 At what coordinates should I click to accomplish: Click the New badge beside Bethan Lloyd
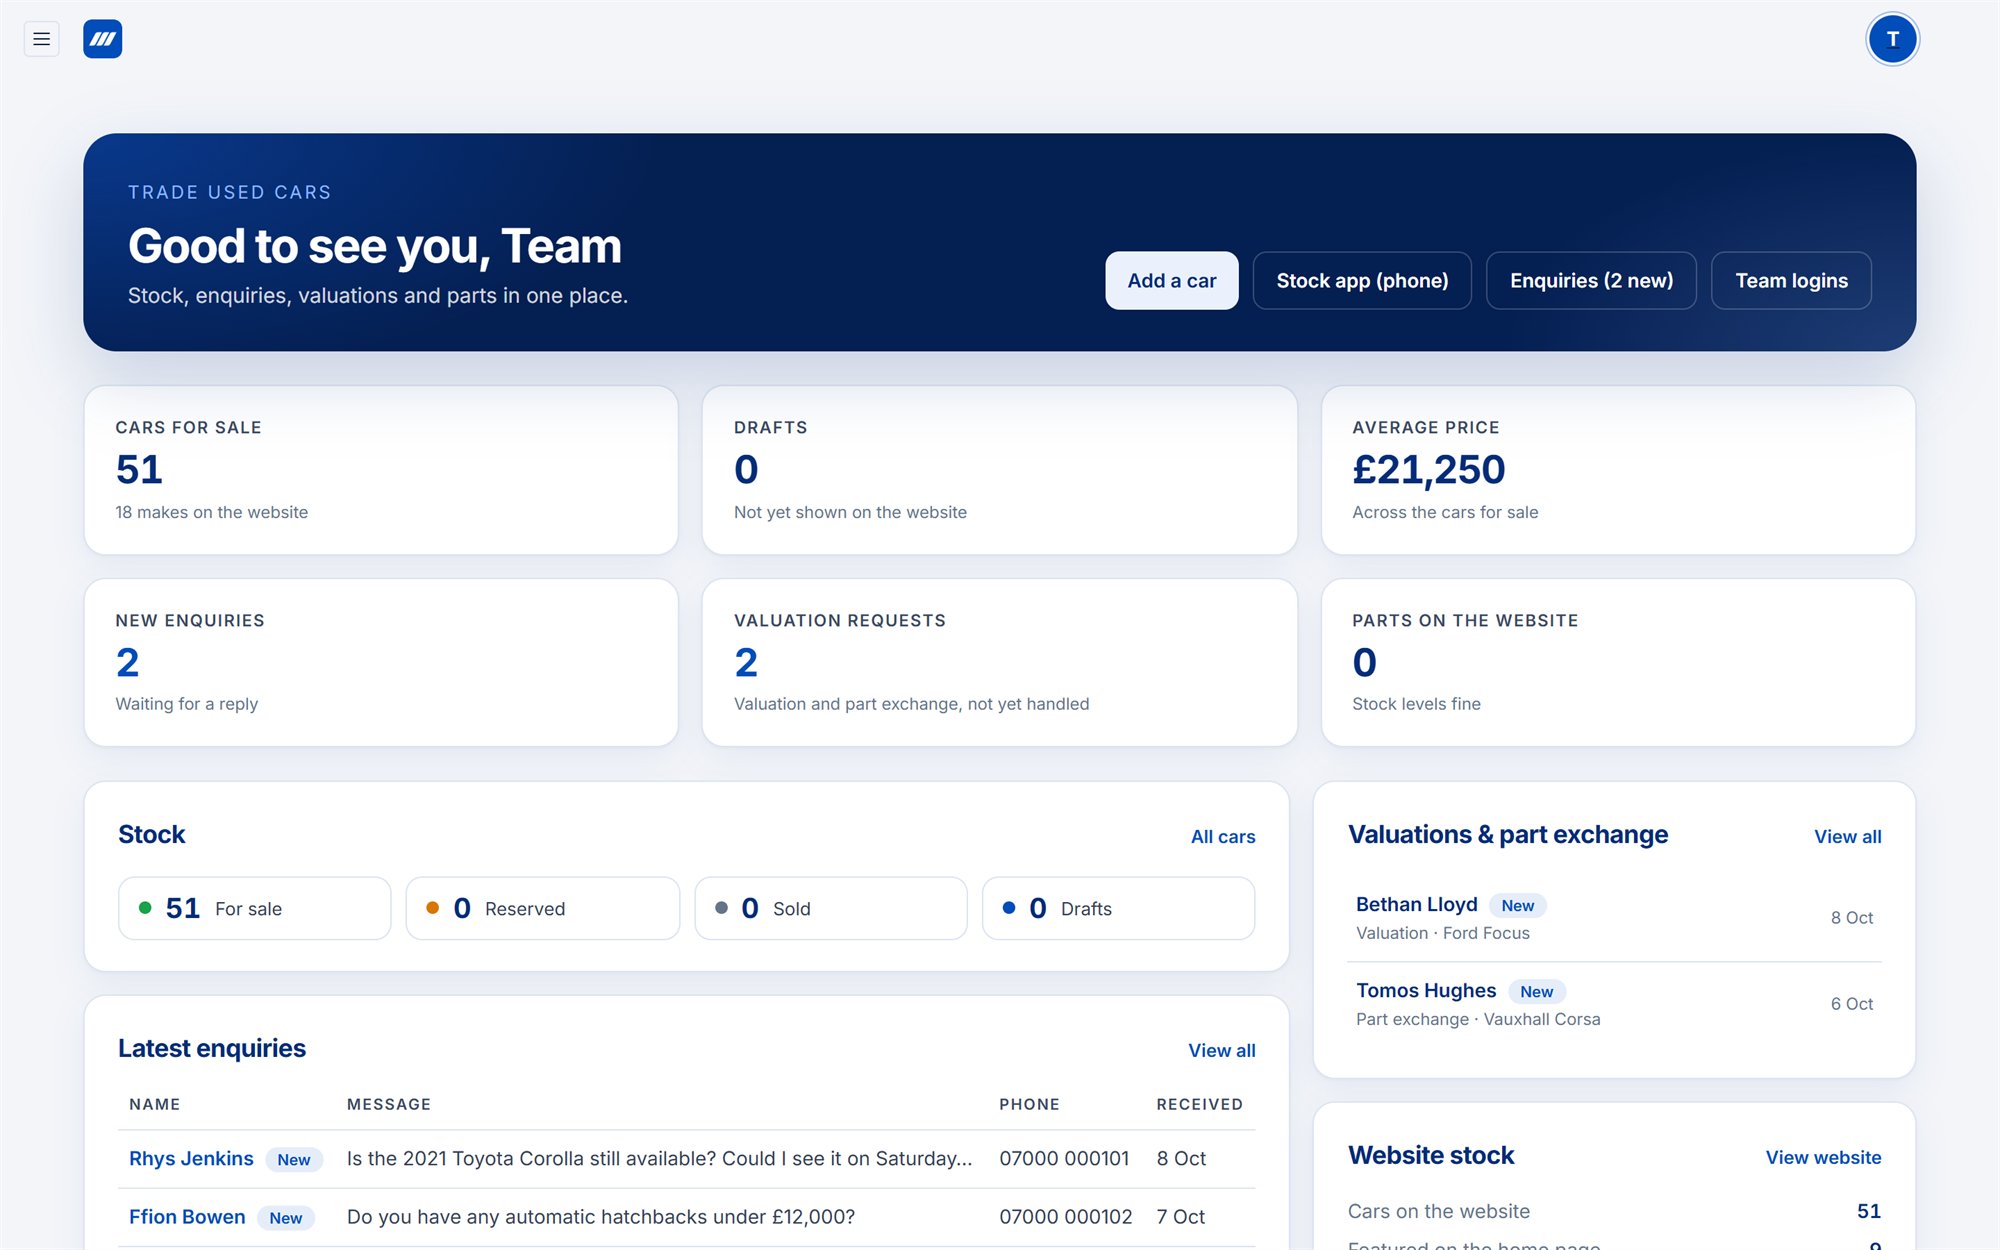pyautogui.click(x=1517, y=906)
